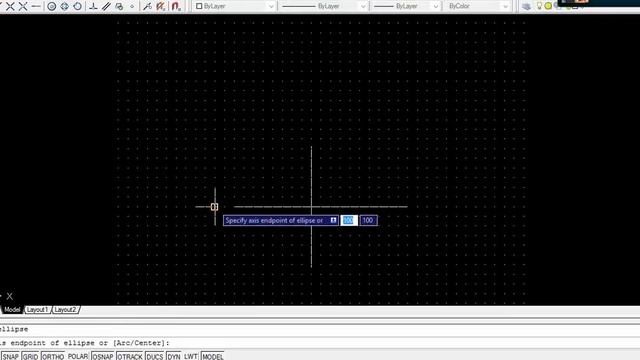Toggle OSNAP in status bar
The image size is (640, 360).
coord(102,356)
